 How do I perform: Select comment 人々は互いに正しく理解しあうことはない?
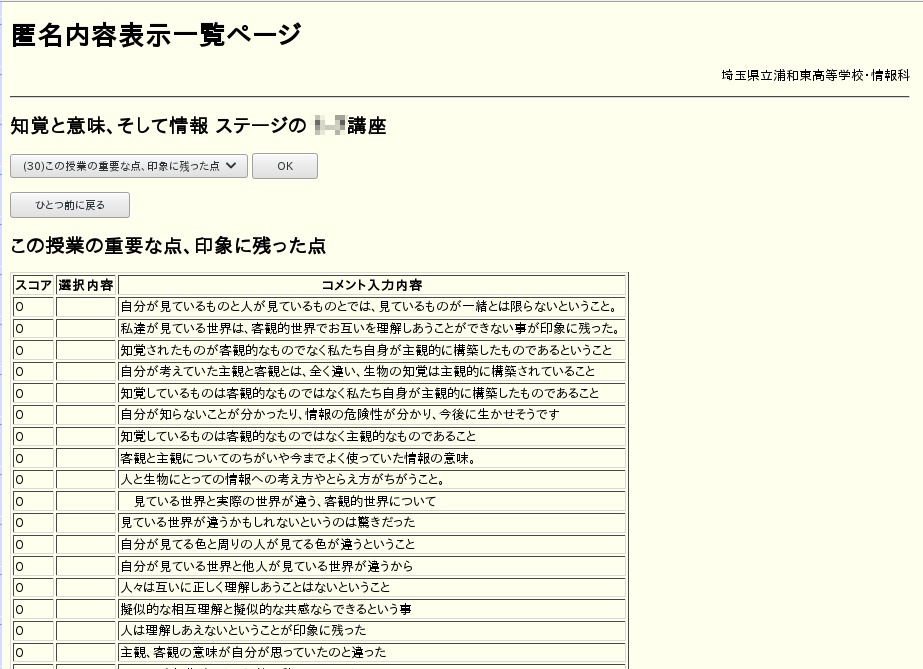pyautogui.click(x=255, y=587)
